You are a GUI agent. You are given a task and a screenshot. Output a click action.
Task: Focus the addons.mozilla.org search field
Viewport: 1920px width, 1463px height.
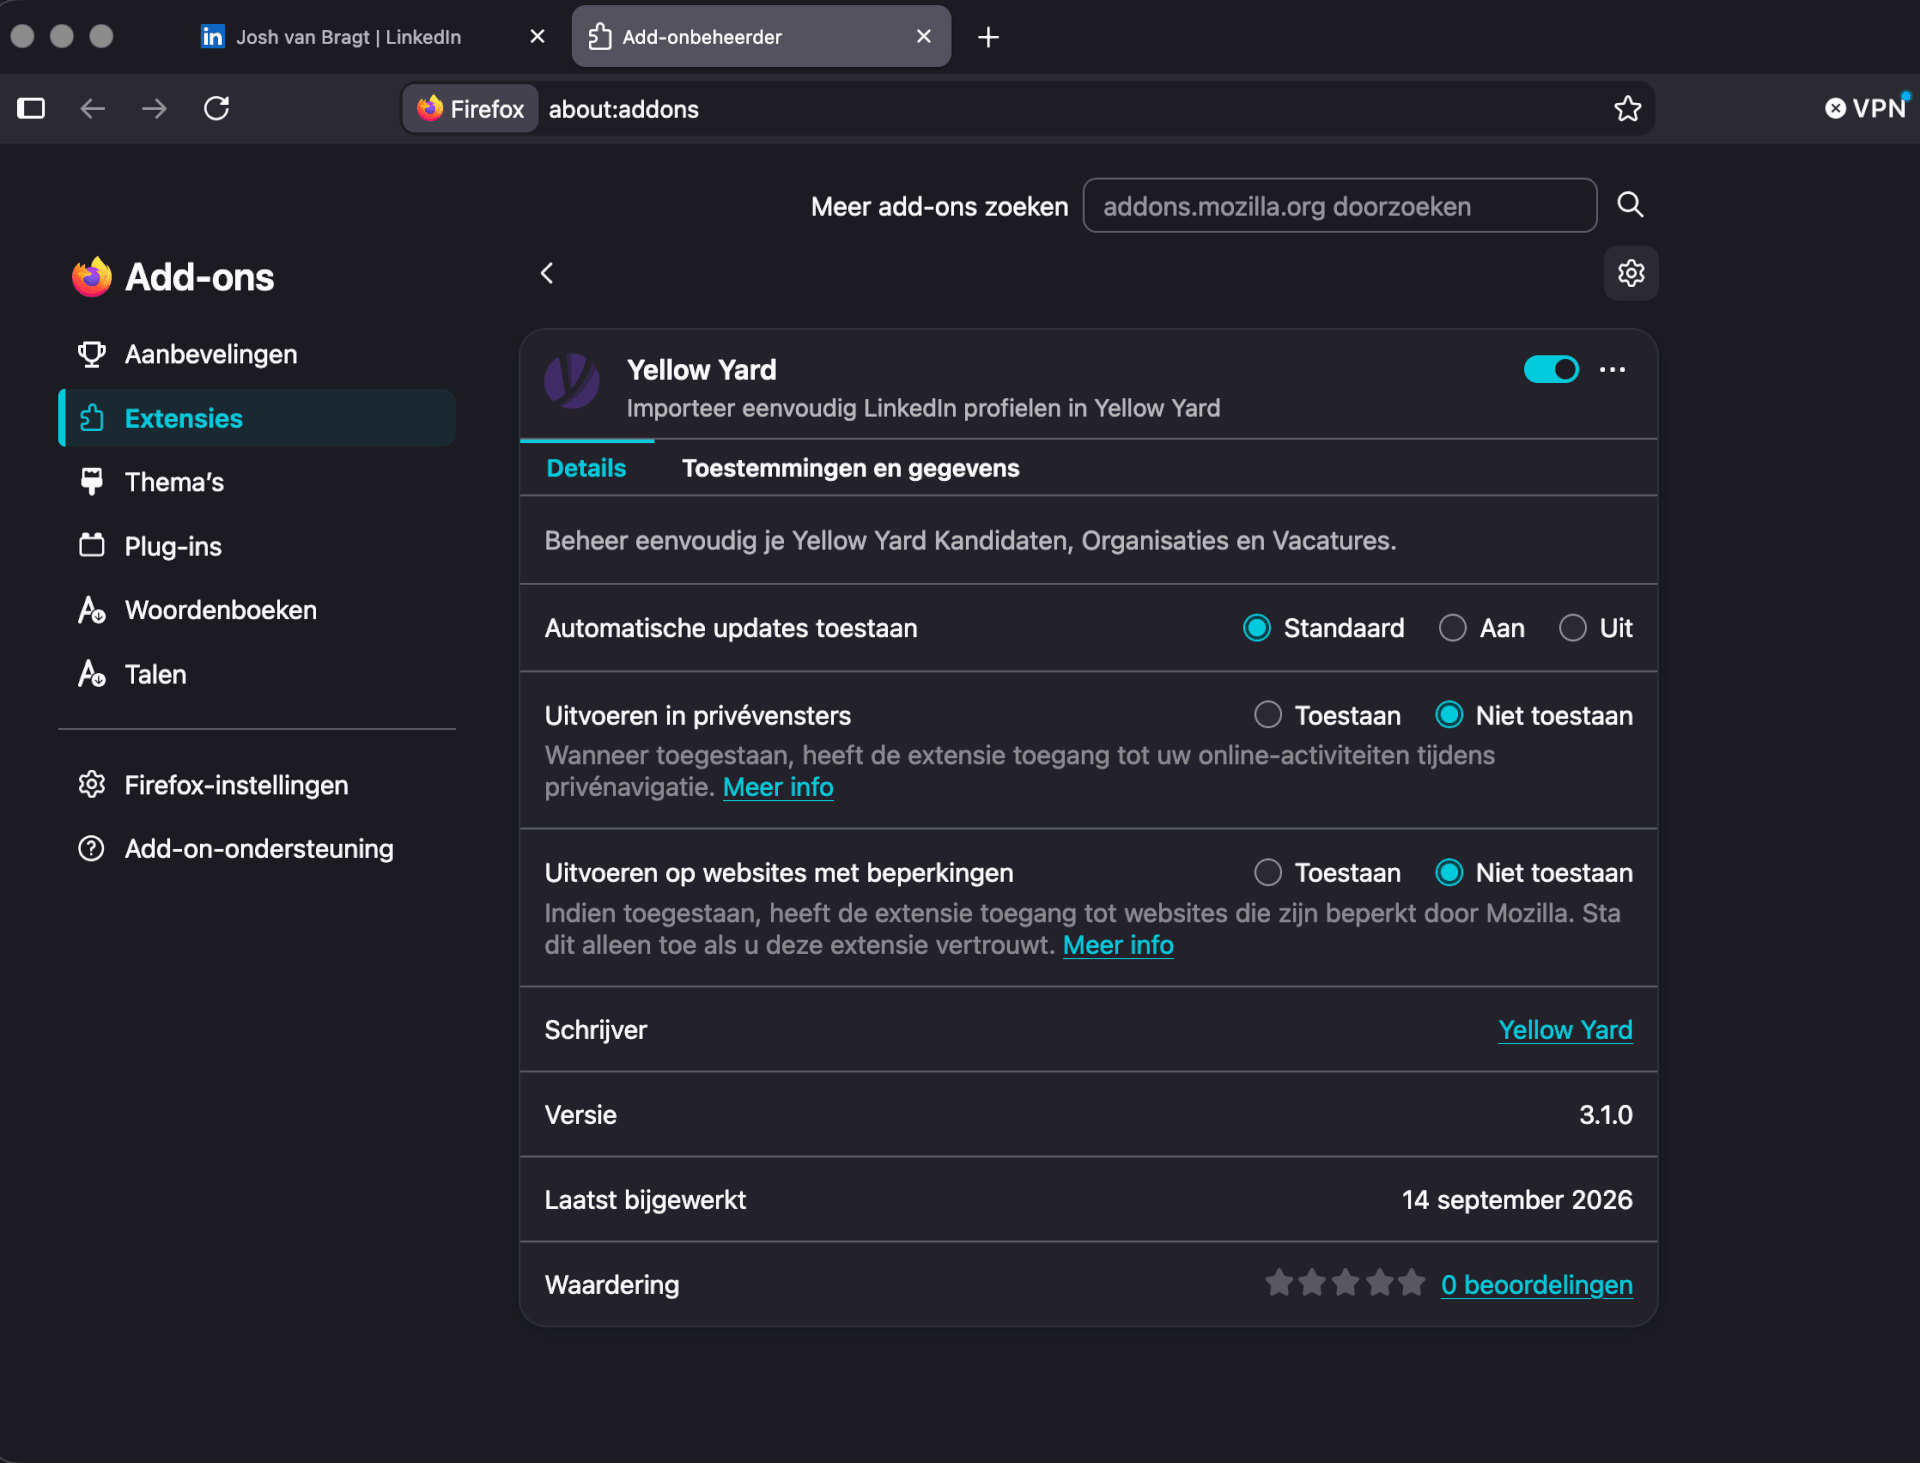click(x=1339, y=206)
